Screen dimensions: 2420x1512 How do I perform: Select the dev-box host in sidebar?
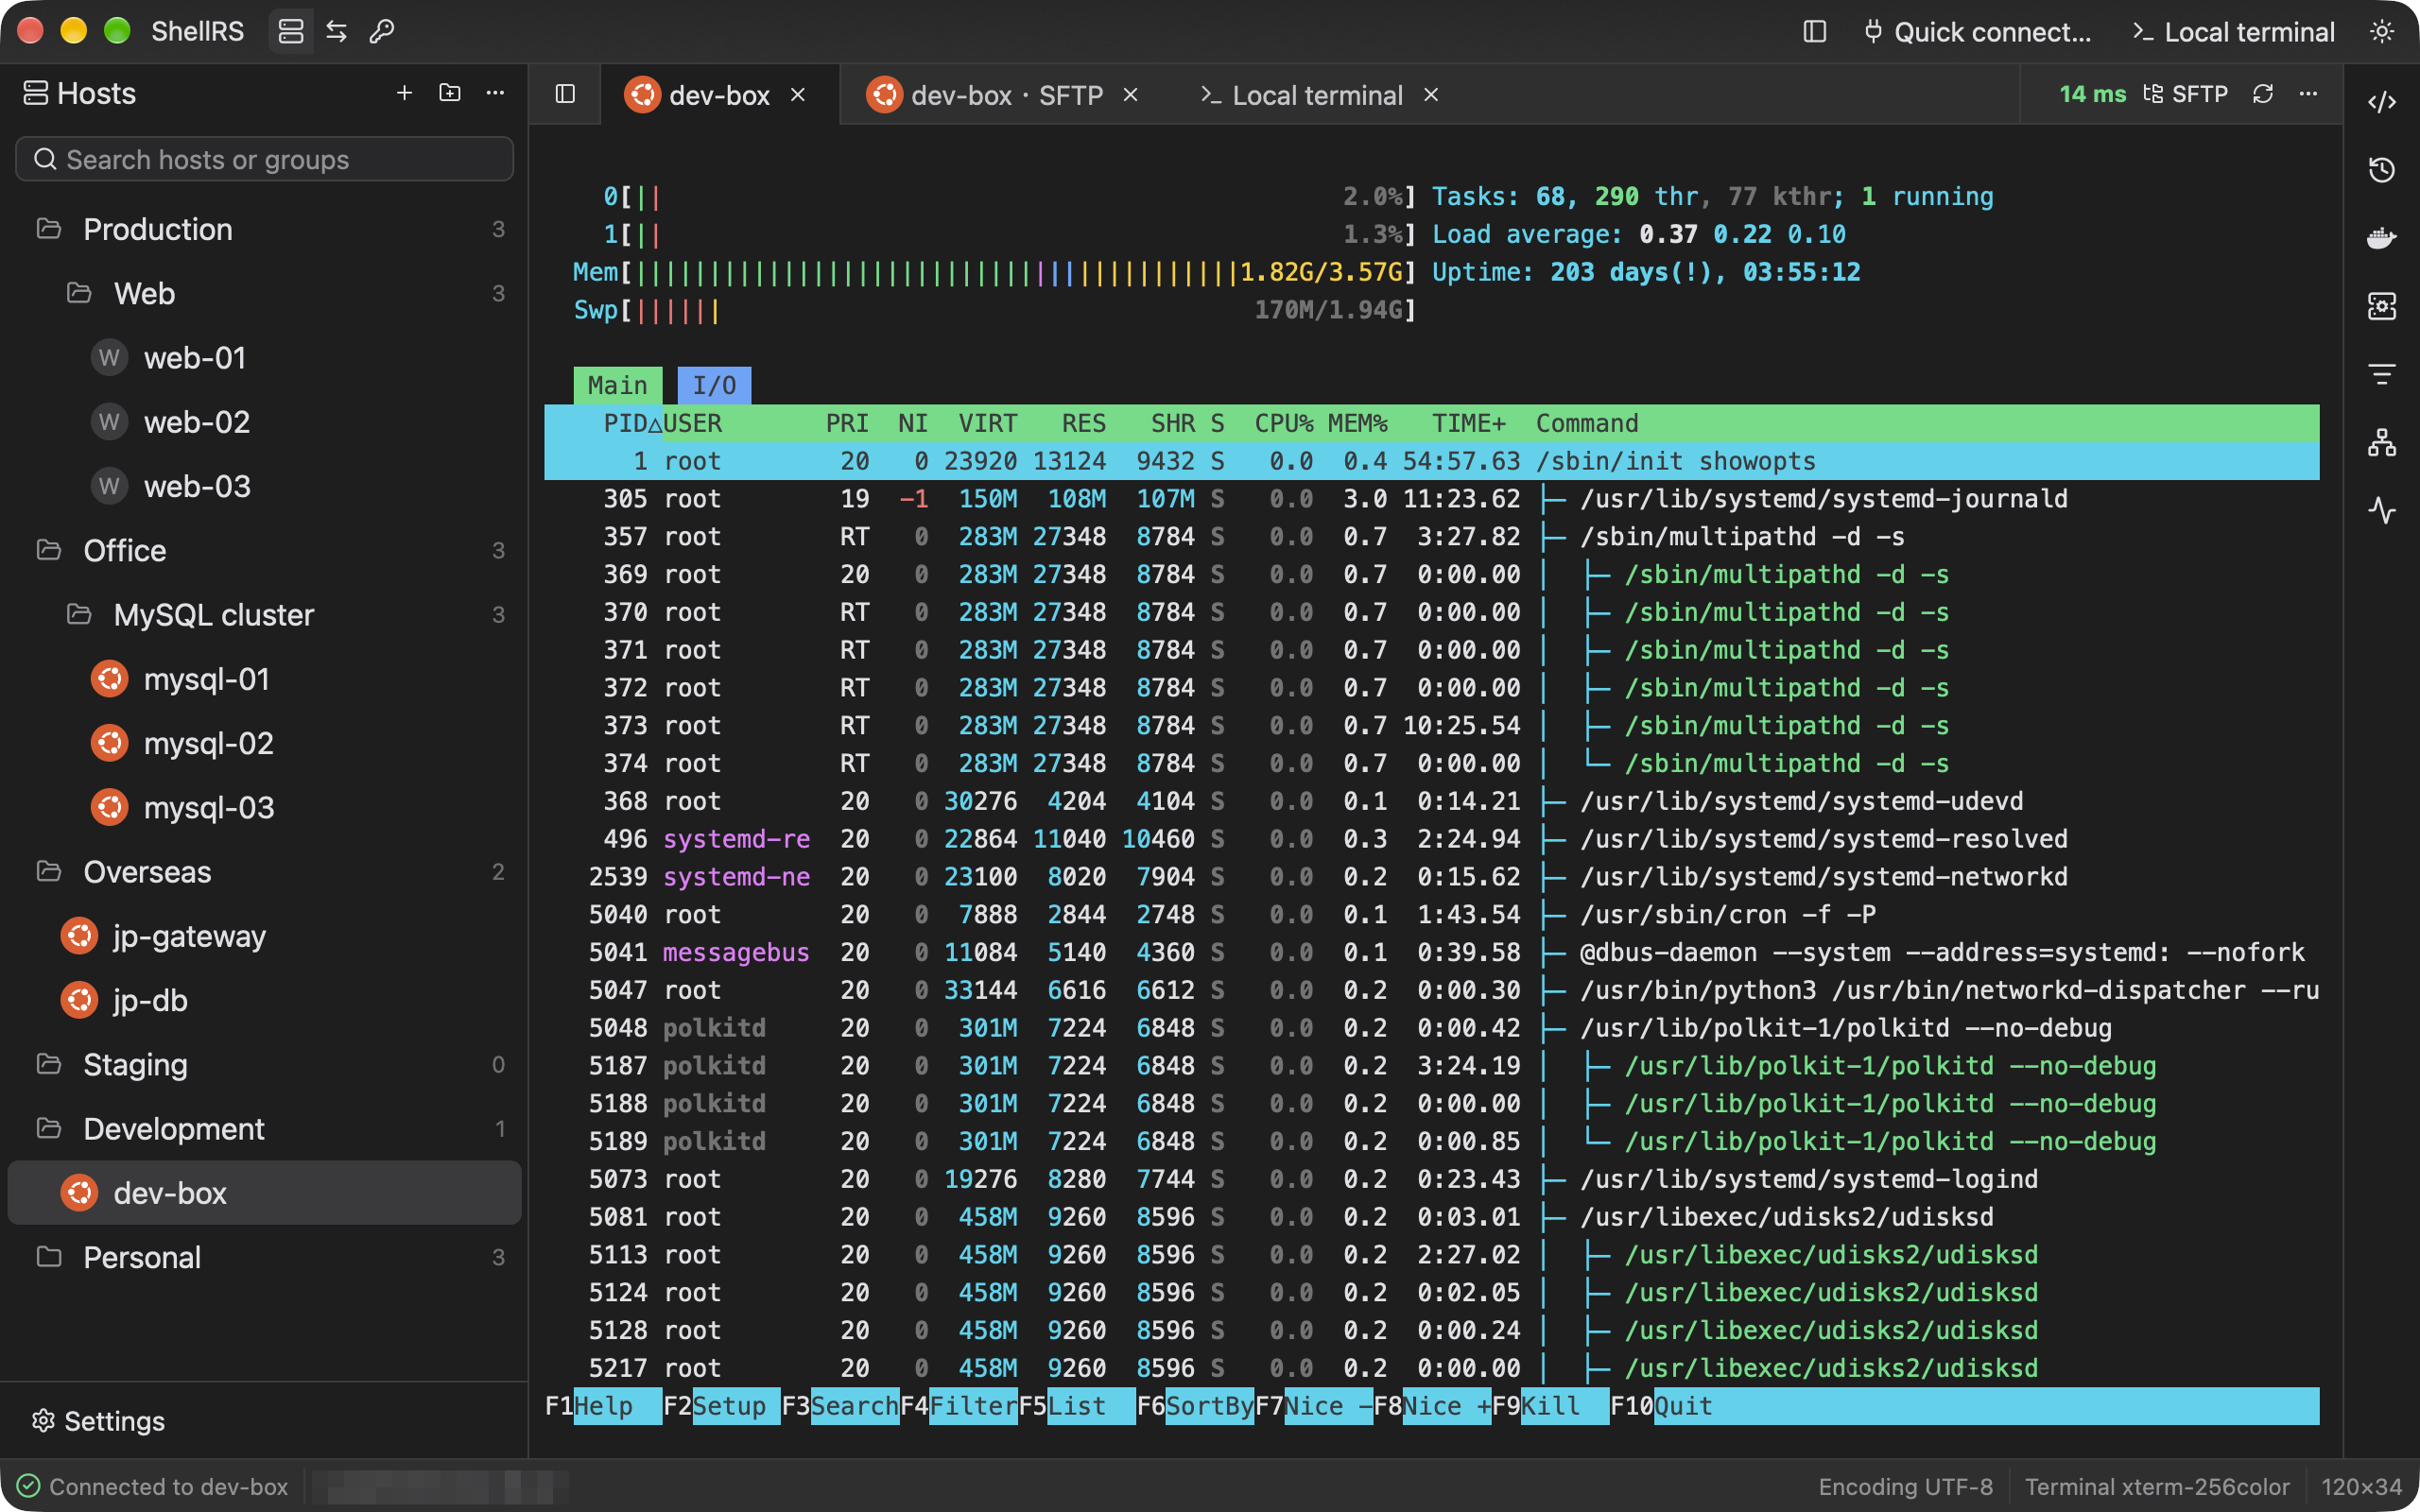(x=265, y=1192)
